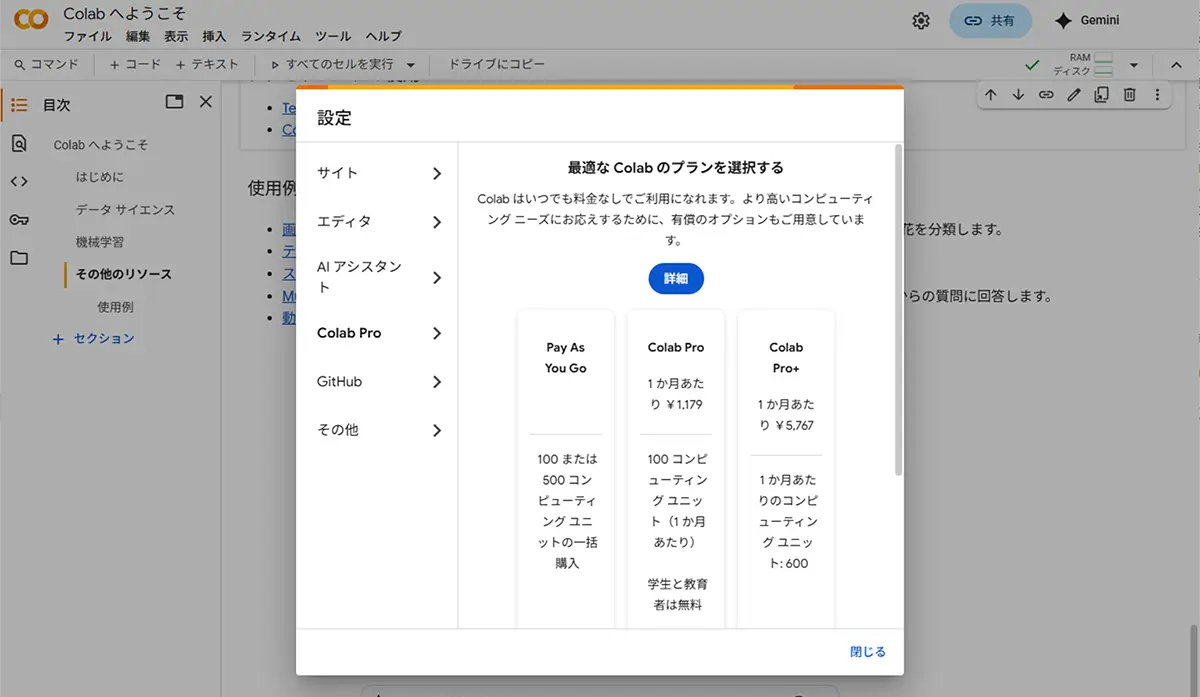Image resolution: width=1200 pixels, height=697 pixels.
Task: Mirror cell in tab icon
Action: [1101, 95]
